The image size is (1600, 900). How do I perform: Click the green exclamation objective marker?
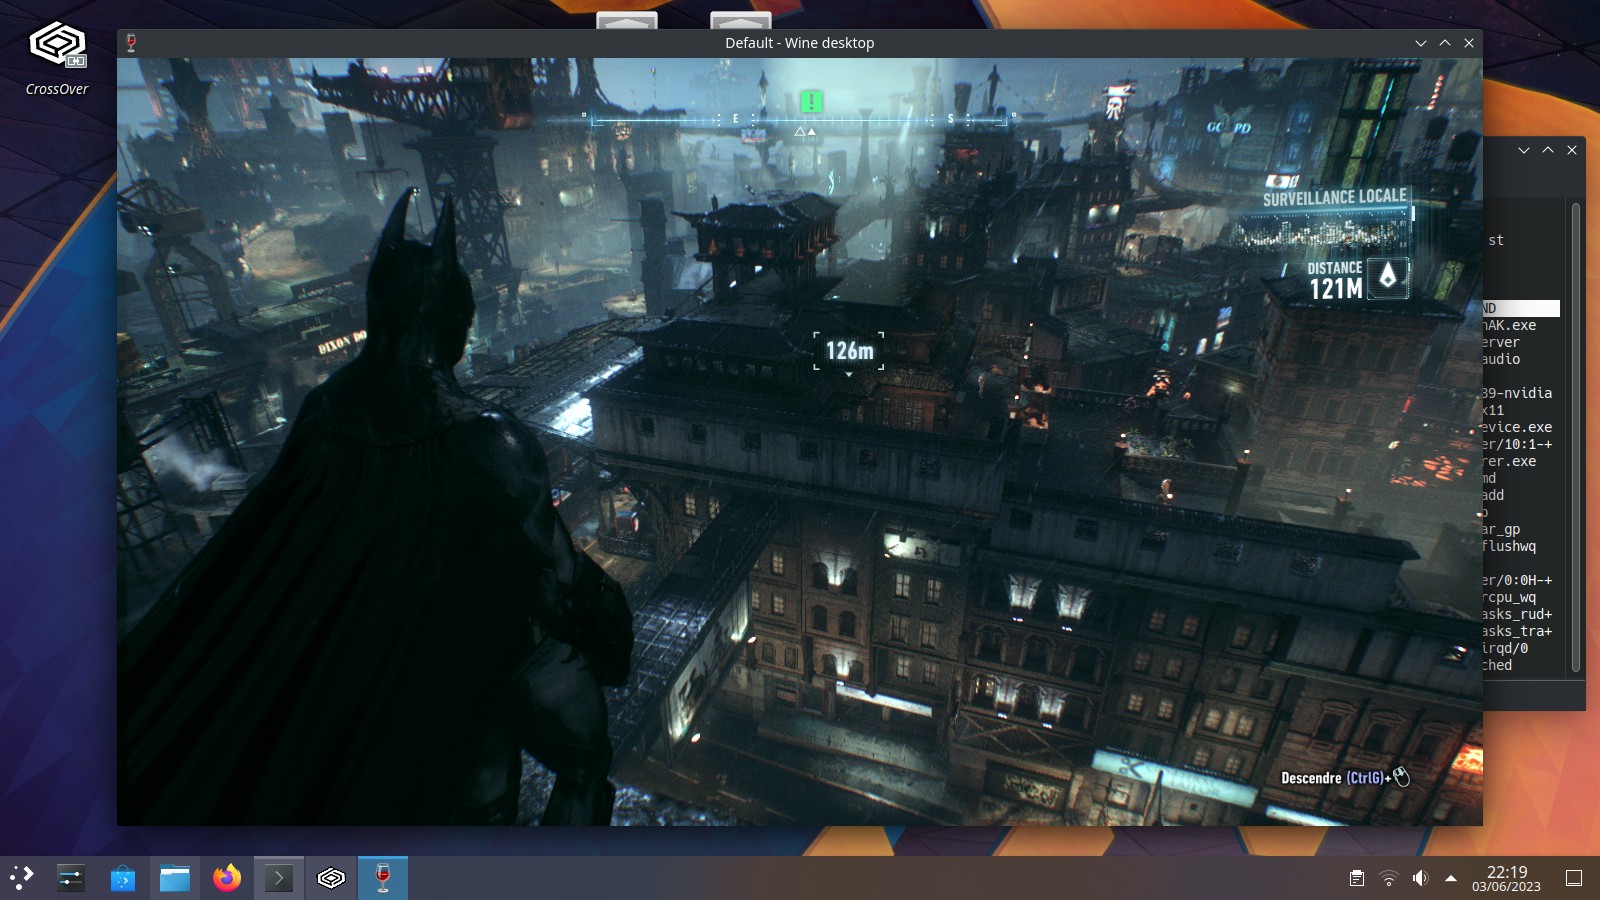811,101
